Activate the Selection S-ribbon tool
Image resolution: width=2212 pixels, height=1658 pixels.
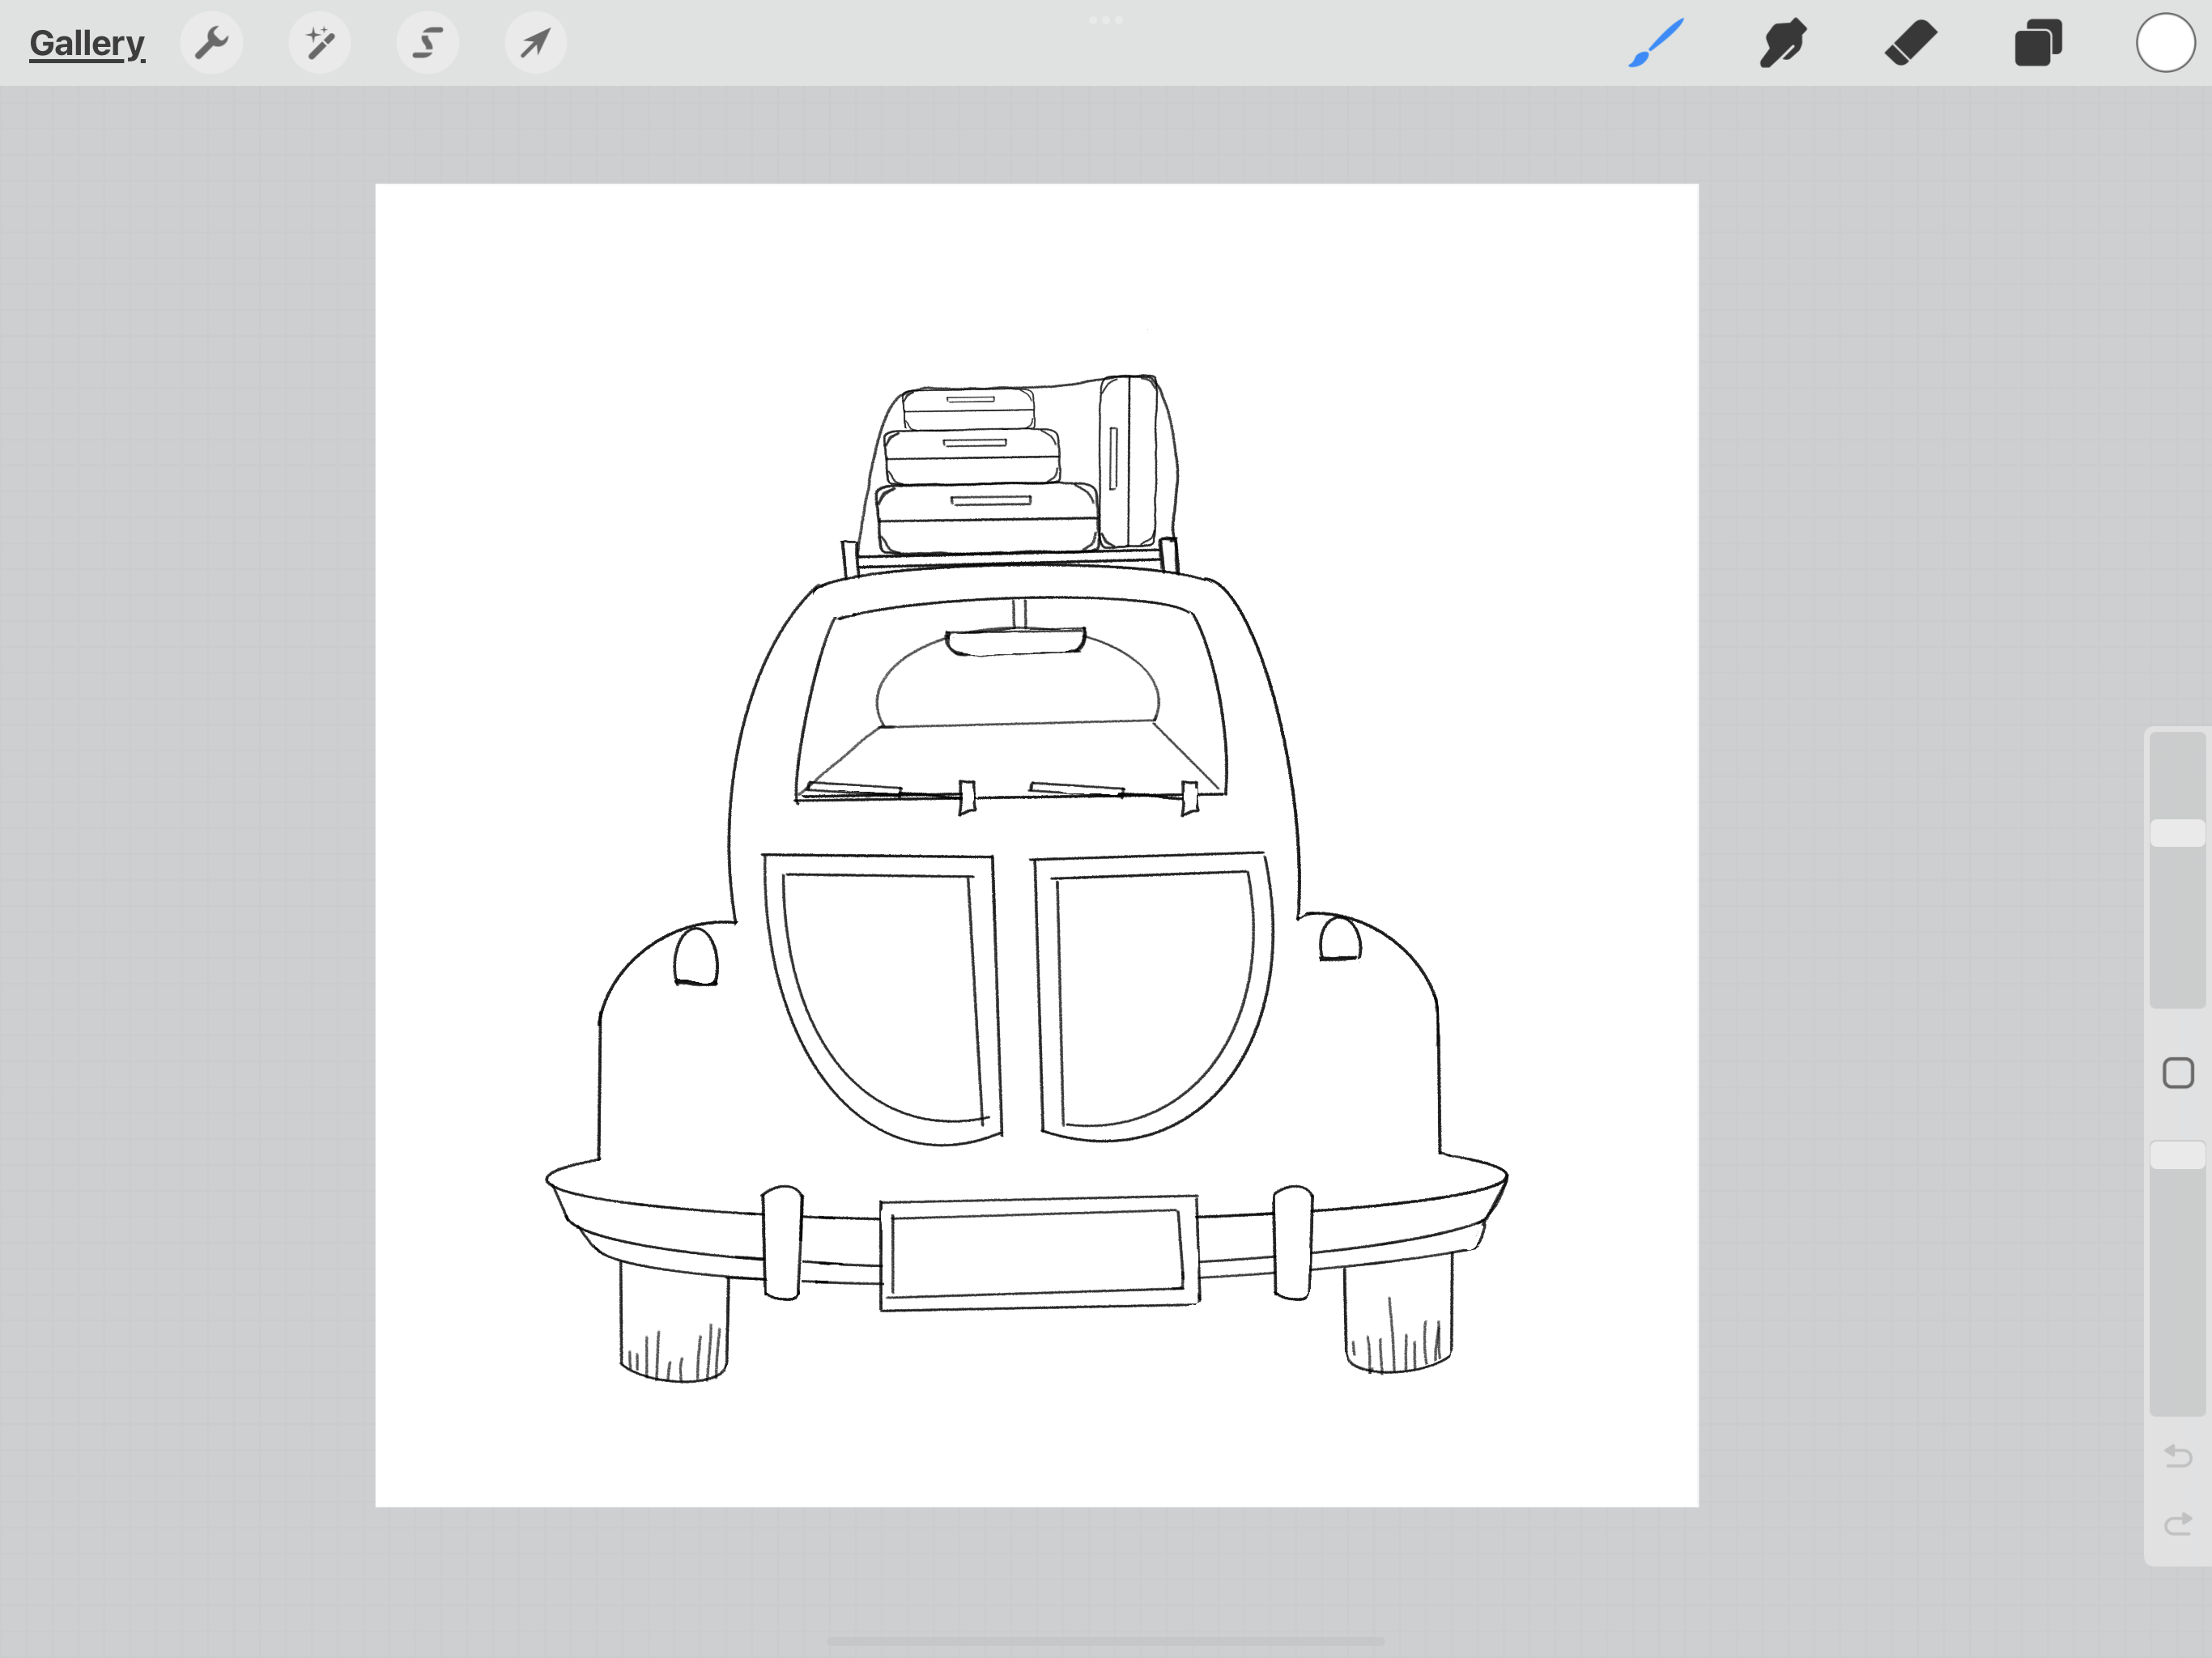tap(428, 43)
